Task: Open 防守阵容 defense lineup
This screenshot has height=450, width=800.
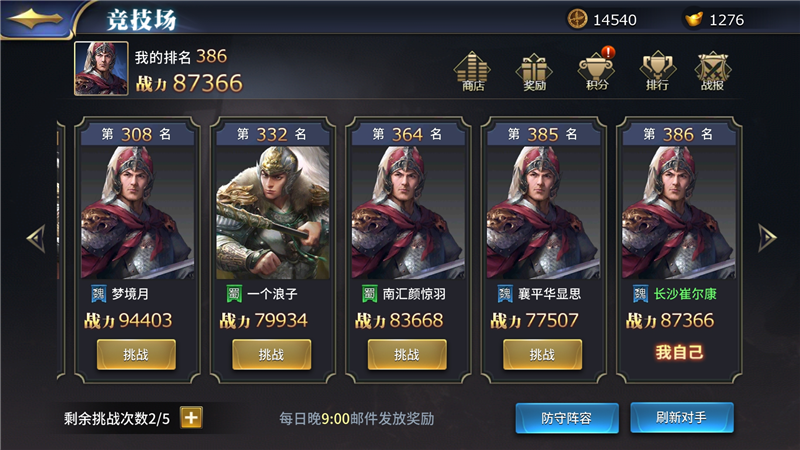Action: point(567,418)
